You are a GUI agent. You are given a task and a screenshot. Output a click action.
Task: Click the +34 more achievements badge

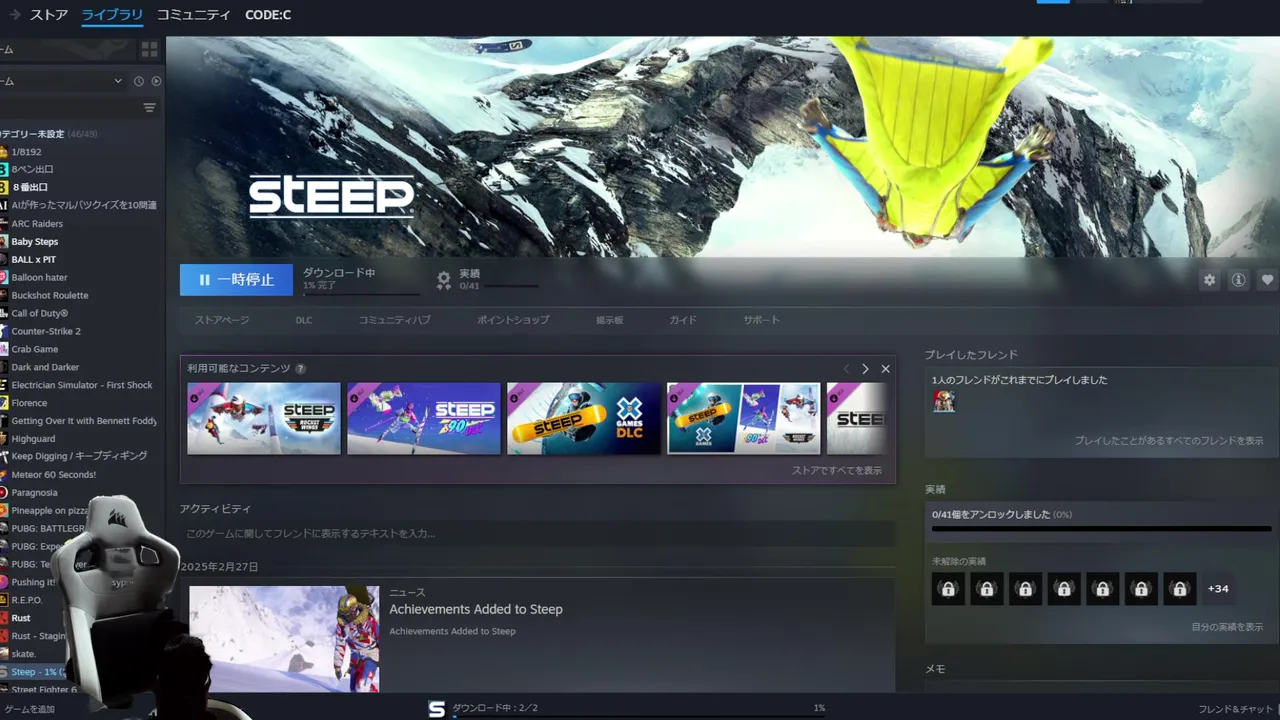tap(1218, 589)
